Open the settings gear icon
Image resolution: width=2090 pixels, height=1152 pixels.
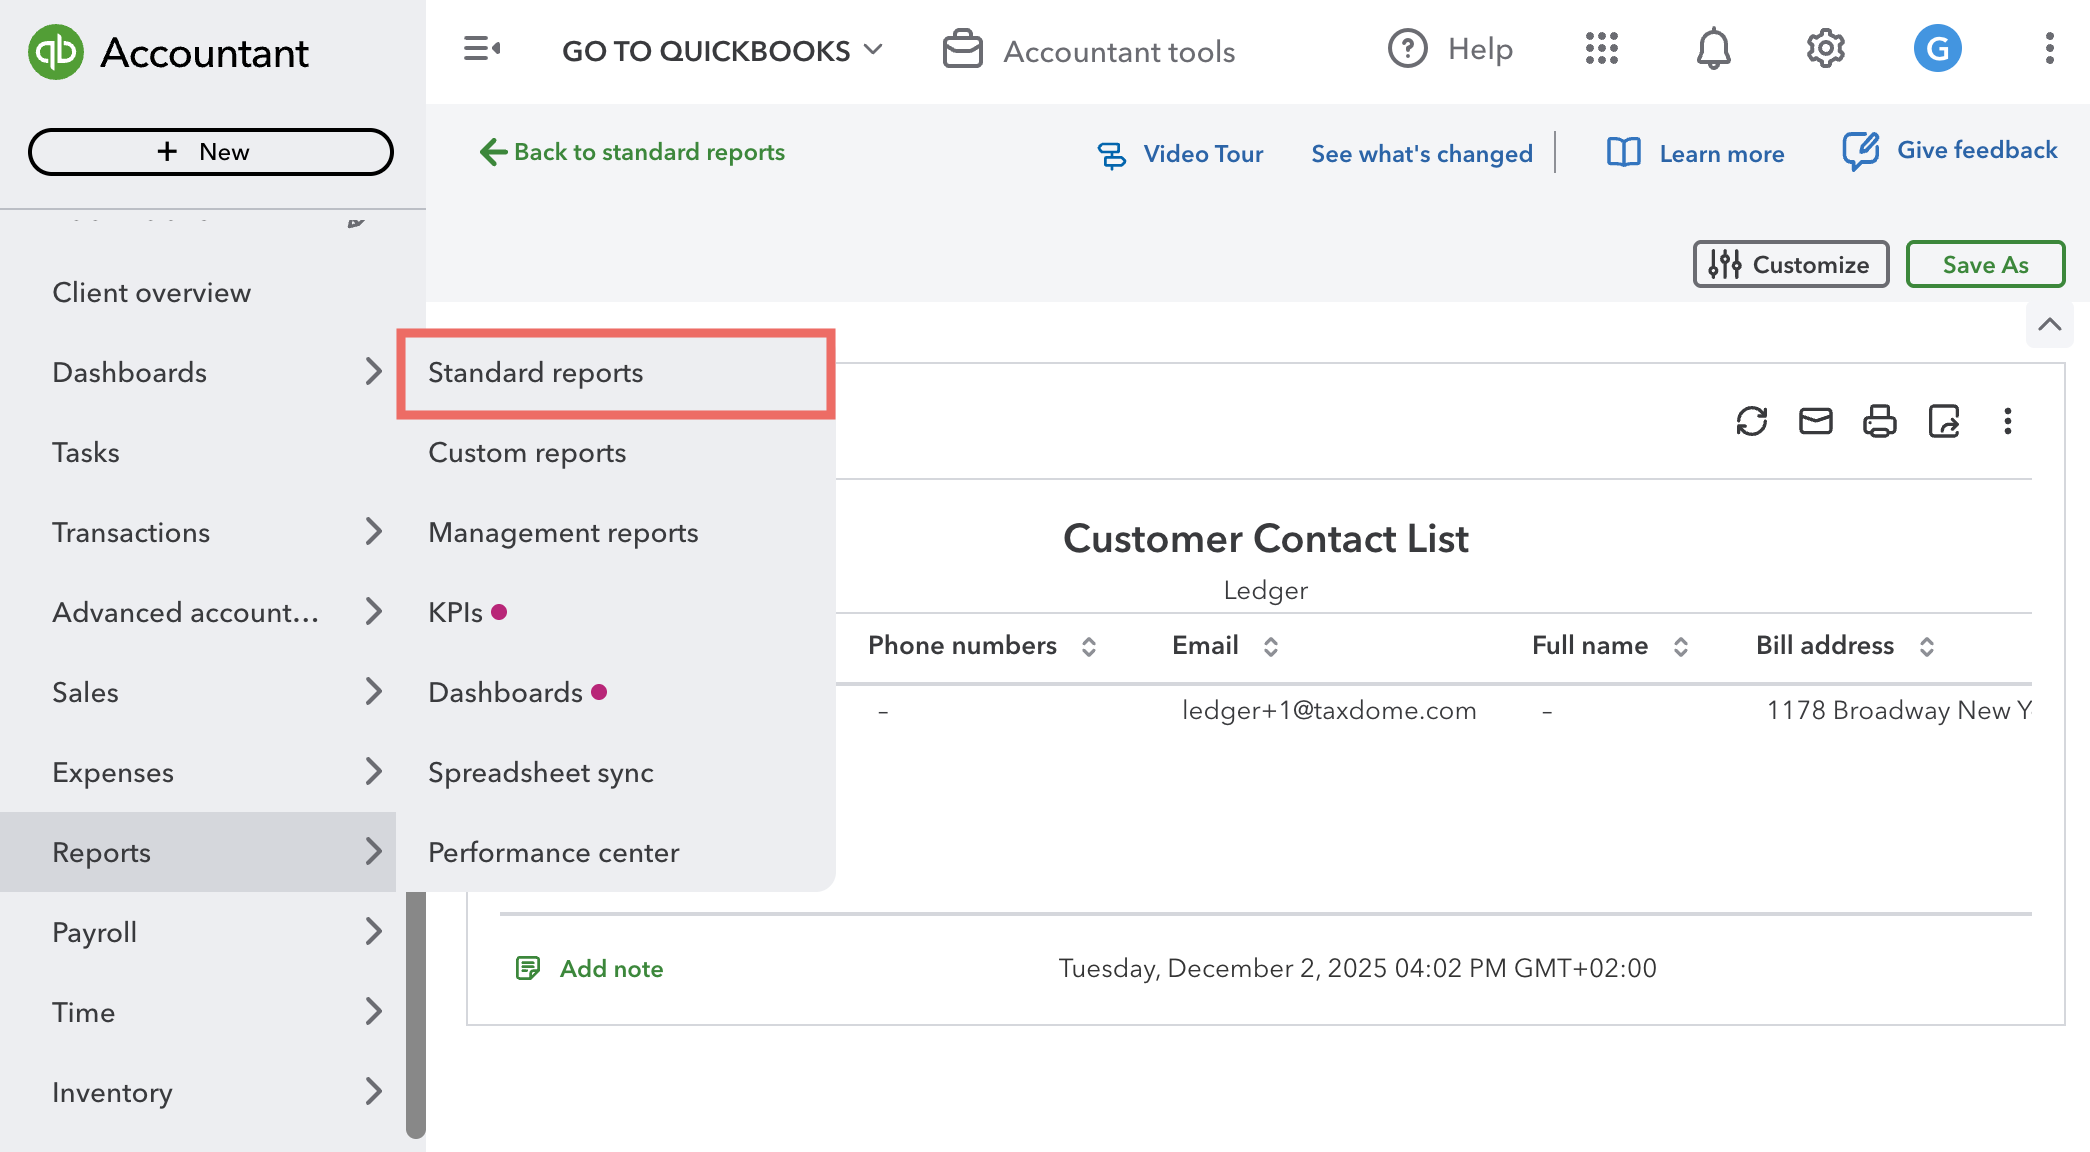pos(1825,49)
